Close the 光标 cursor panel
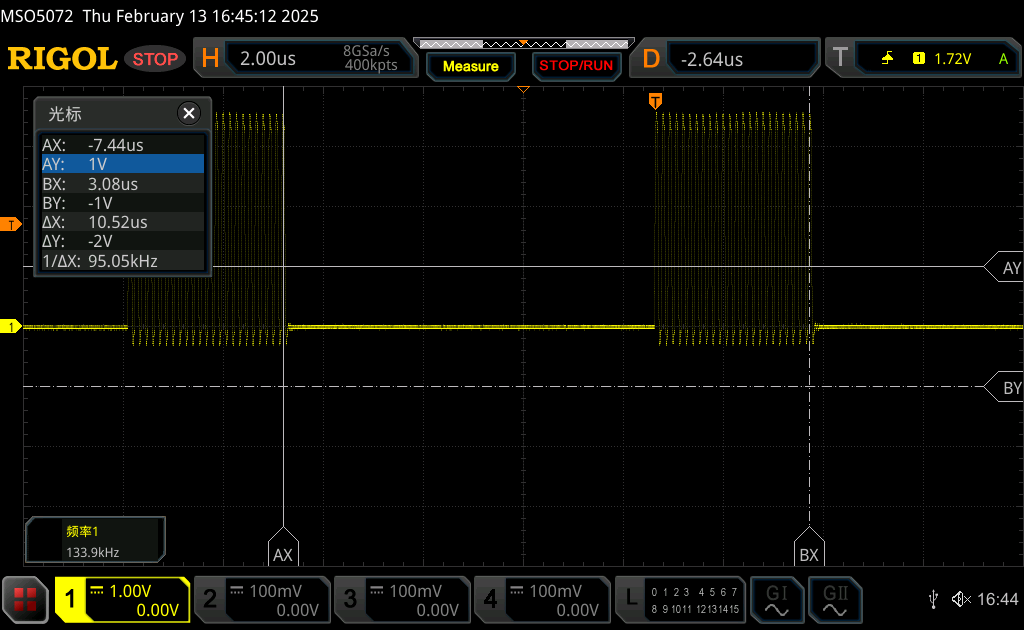The height and width of the screenshot is (630, 1024). [x=188, y=114]
